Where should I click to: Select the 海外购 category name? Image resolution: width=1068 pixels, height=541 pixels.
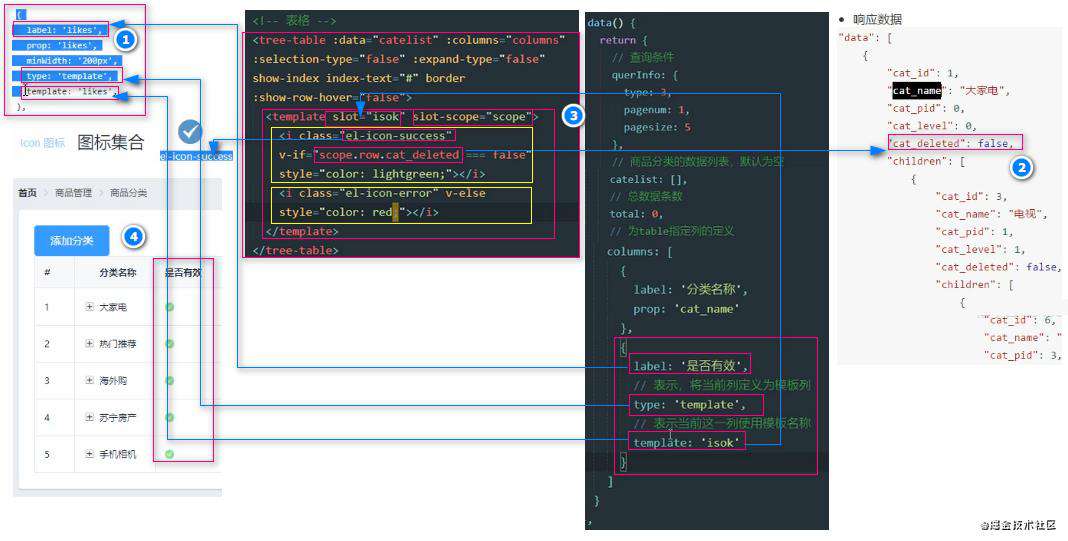coord(113,381)
